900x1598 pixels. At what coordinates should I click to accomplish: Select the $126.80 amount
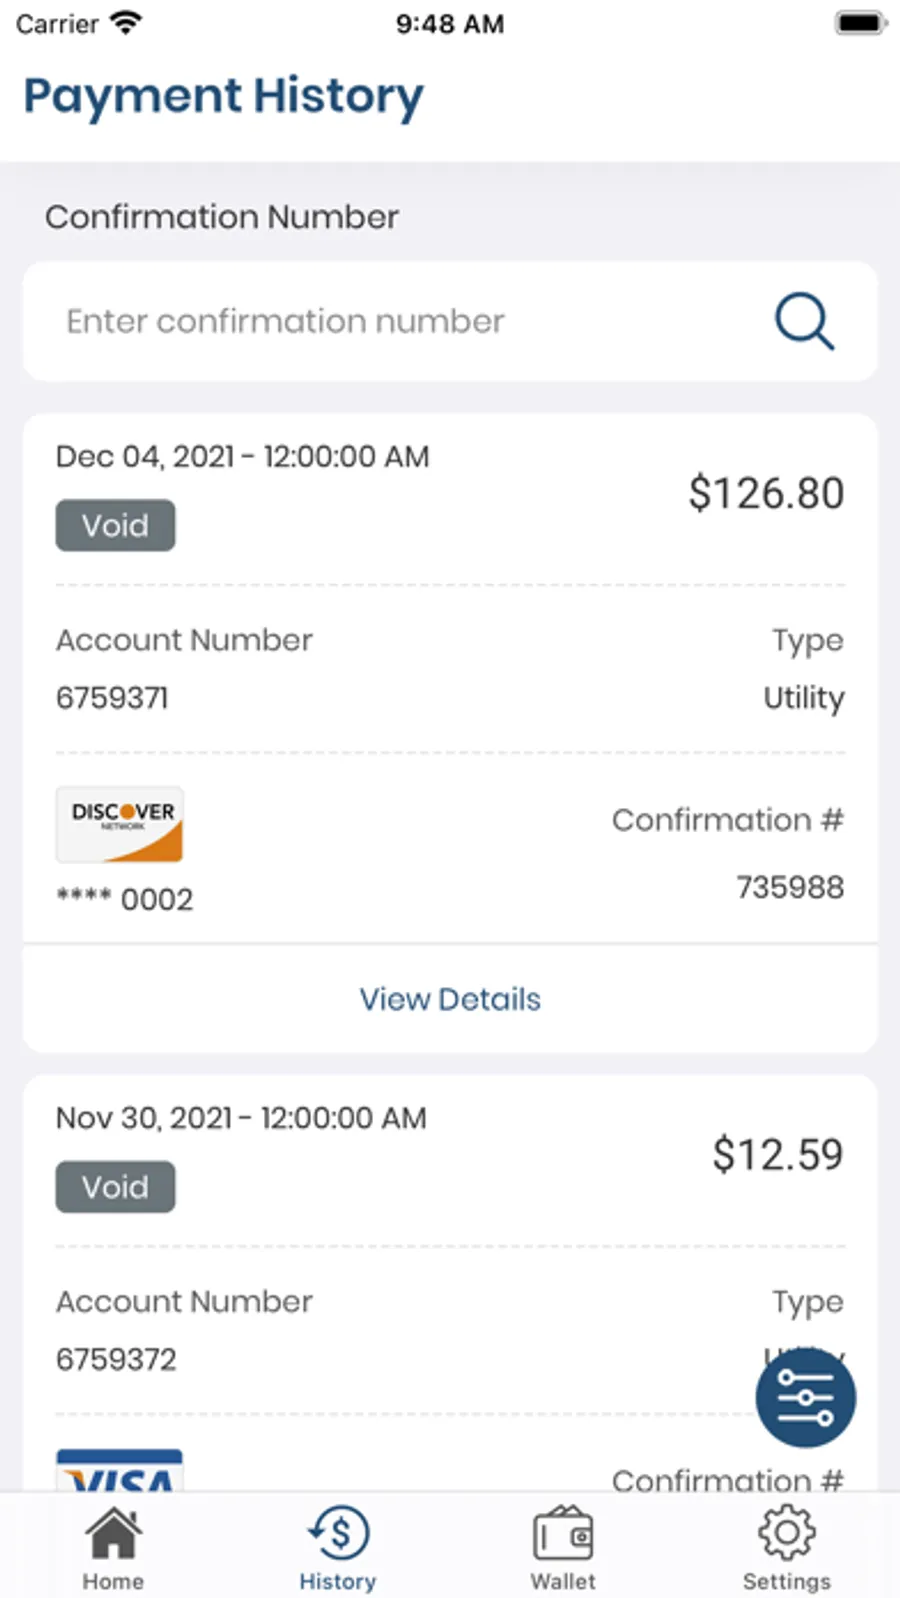(766, 493)
